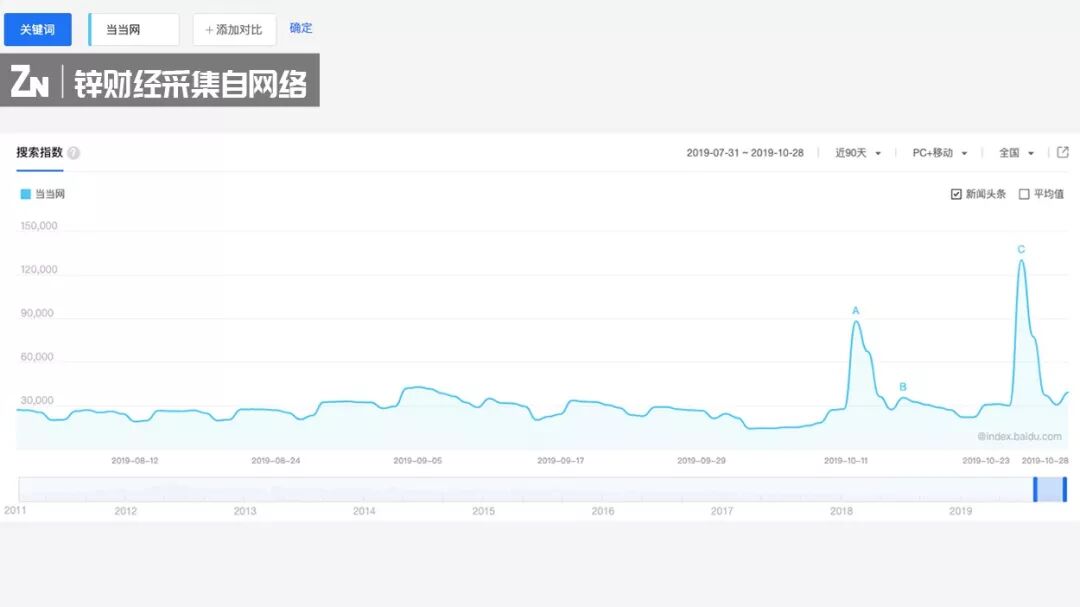The image size is (1080, 607).
Task: Open the date range 2019-07-31 ~ 2019-10-28 selector
Action: point(745,153)
